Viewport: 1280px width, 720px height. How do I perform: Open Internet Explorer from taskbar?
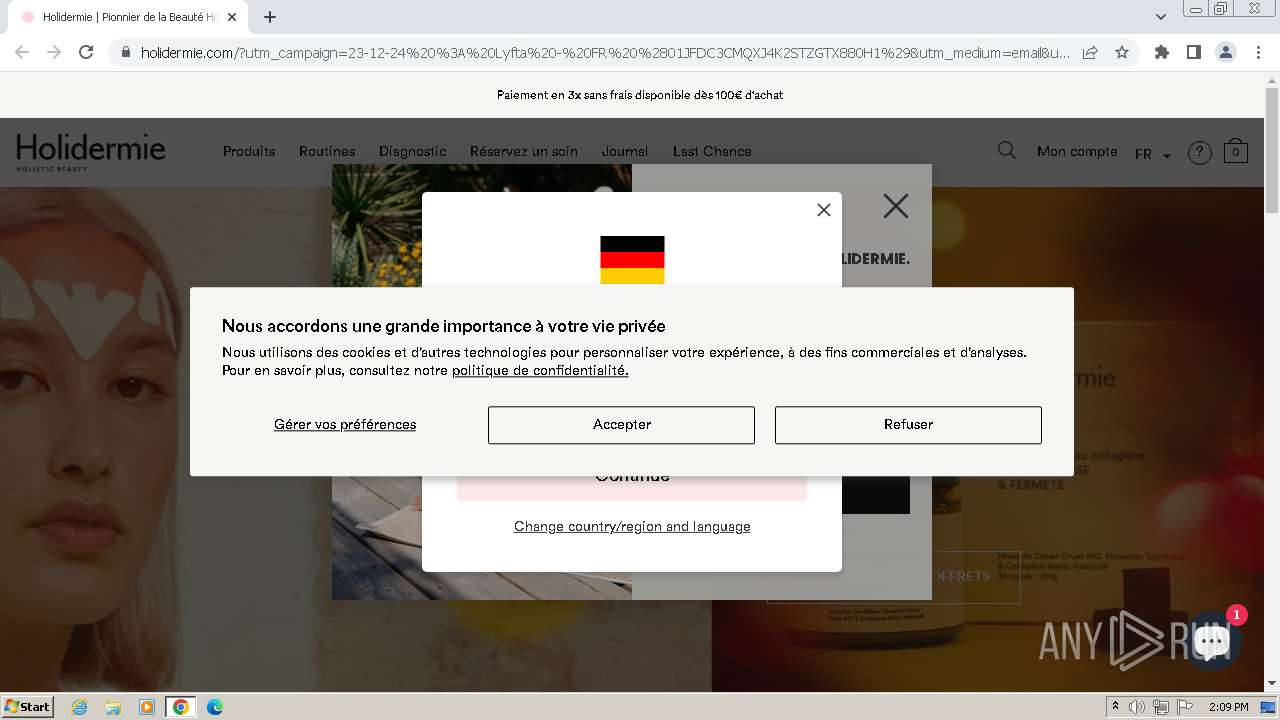[x=79, y=707]
